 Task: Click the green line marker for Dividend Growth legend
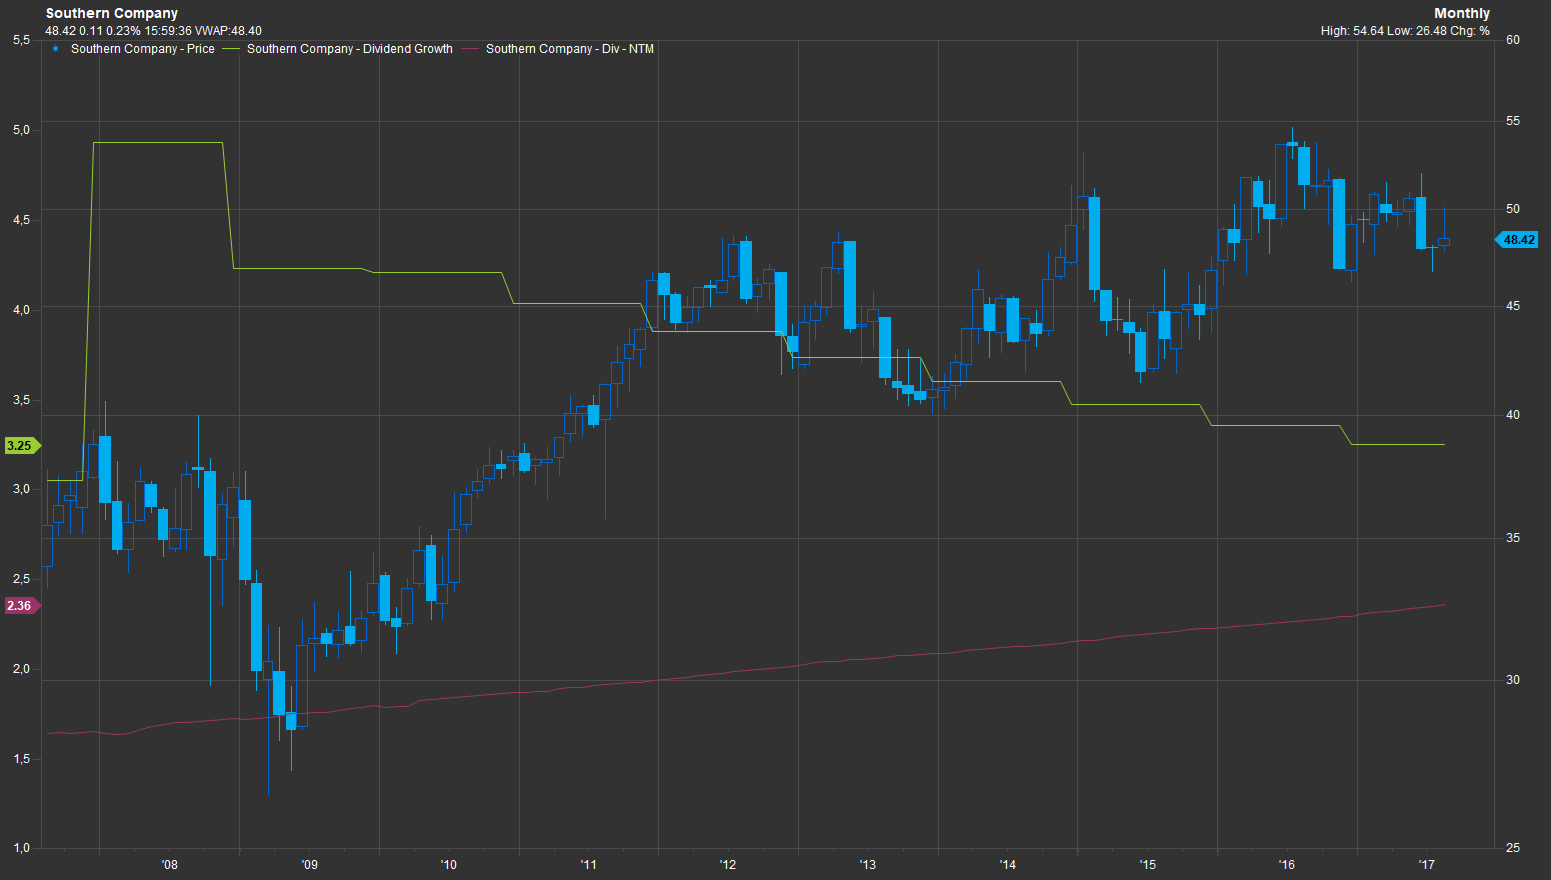click(x=230, y=48)
